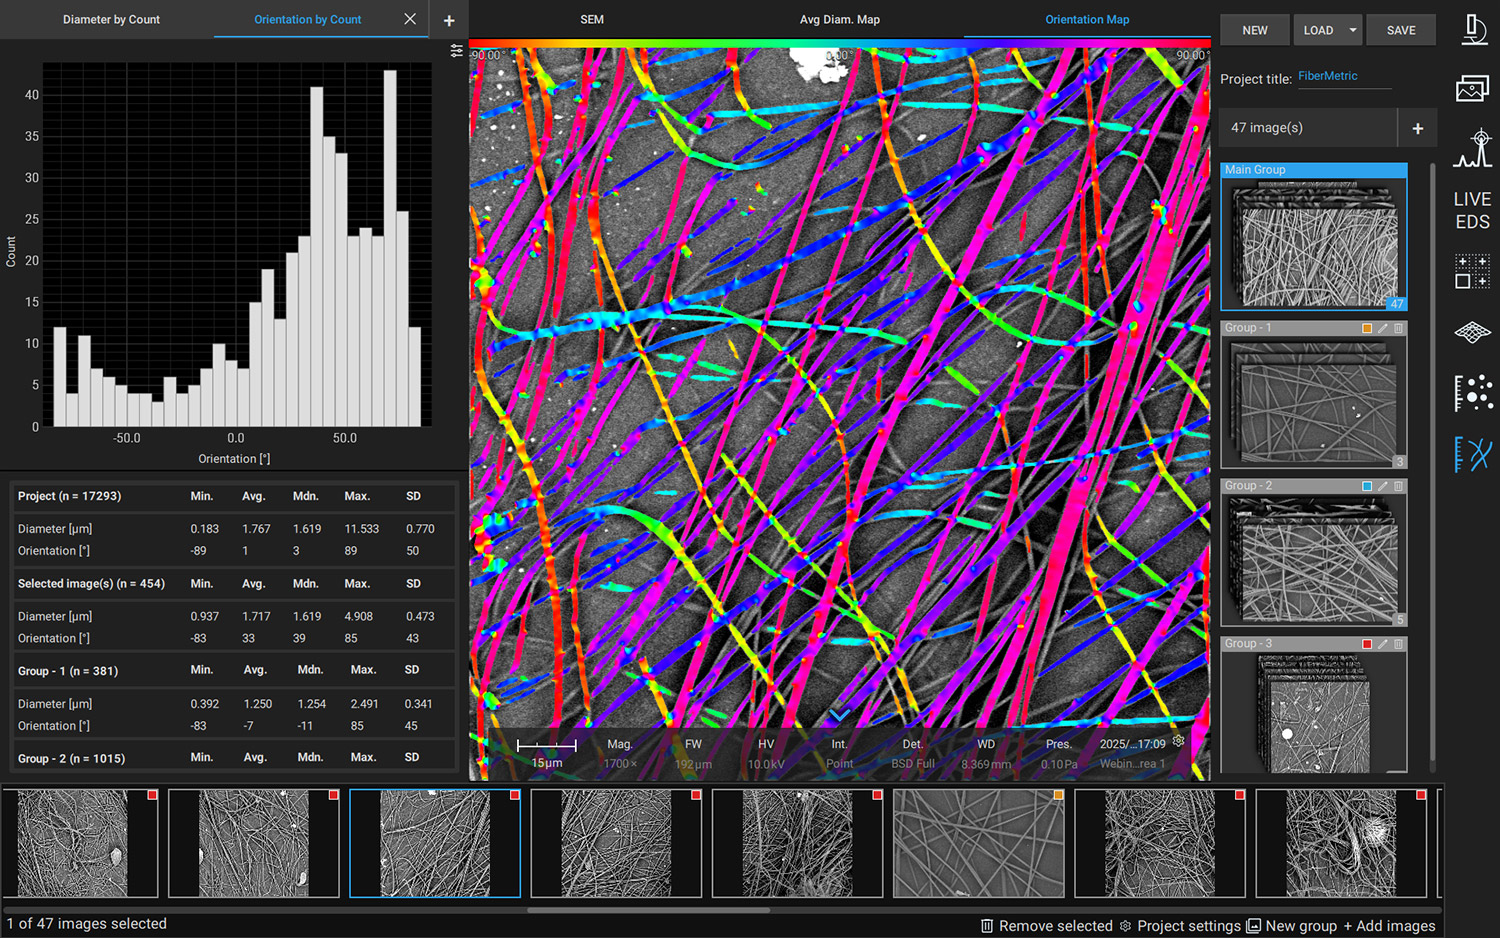1500x938 pixels.
Task: Click the plus next to 47 image(s)
Action: 1417,128
